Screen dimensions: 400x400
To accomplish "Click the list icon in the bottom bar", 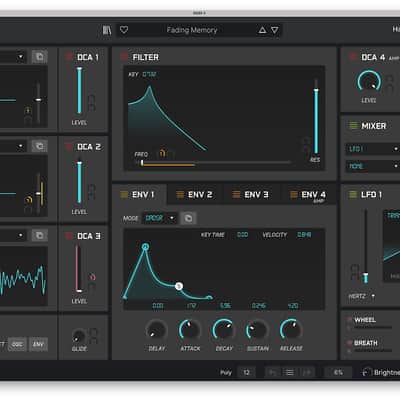I will 290,372.
